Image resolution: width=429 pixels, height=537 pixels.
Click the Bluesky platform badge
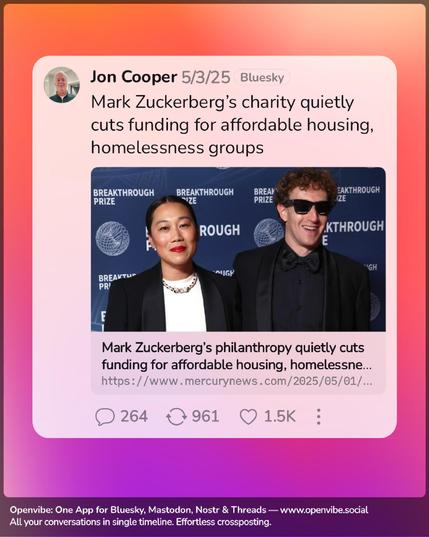point(262,77)
